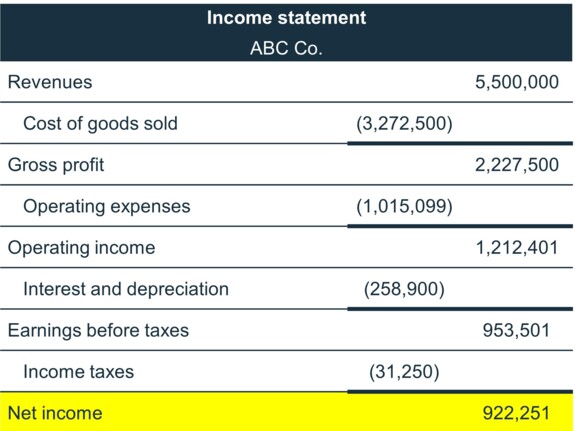This screenshot has height=431, width=575.
Task: Click the highlighted Net income label
Action: pyautogui.click(x=55, y=413)
